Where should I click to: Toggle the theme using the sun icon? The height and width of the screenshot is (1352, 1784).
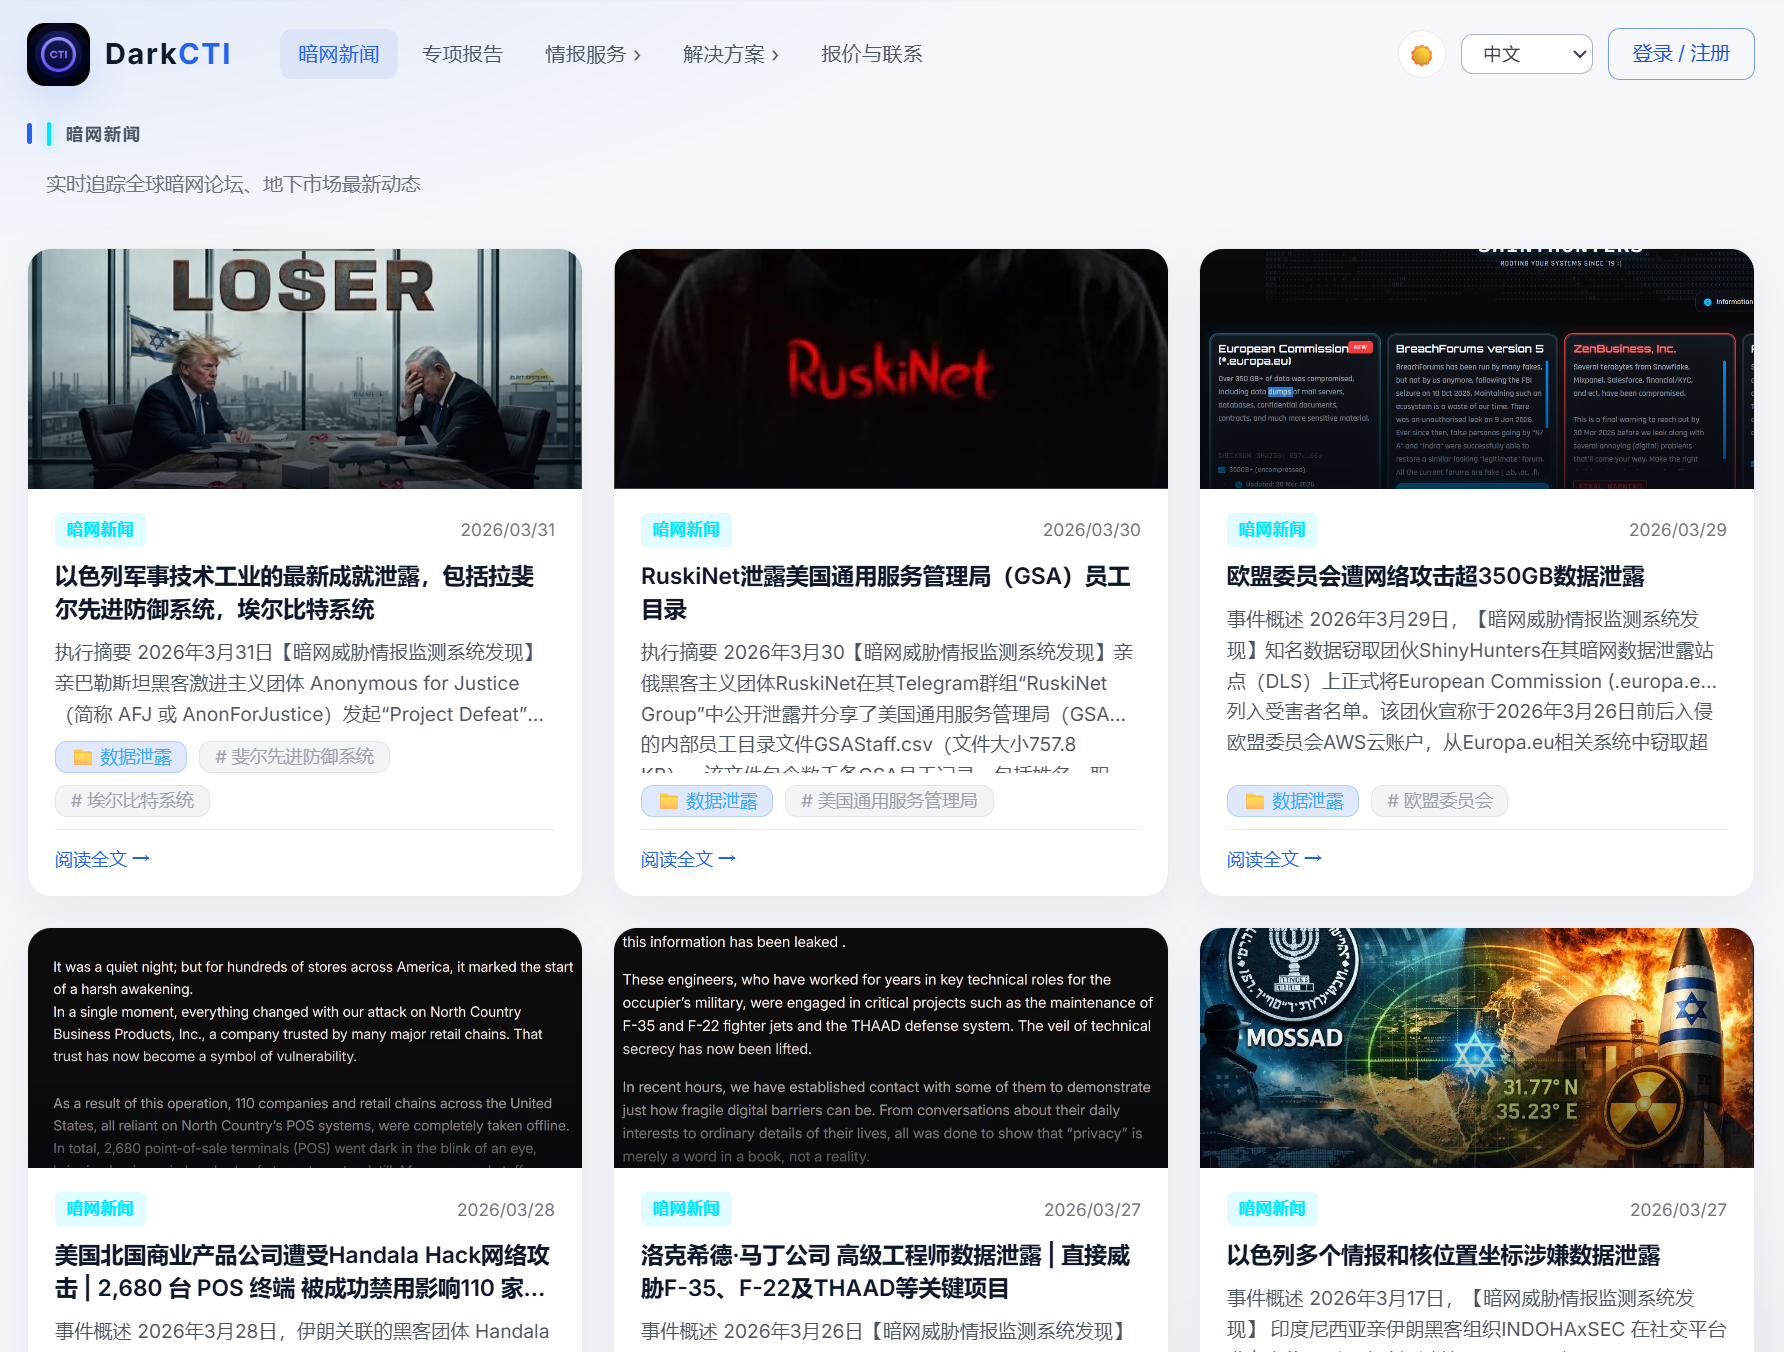pyautogui.click(x=1421, y=54)
